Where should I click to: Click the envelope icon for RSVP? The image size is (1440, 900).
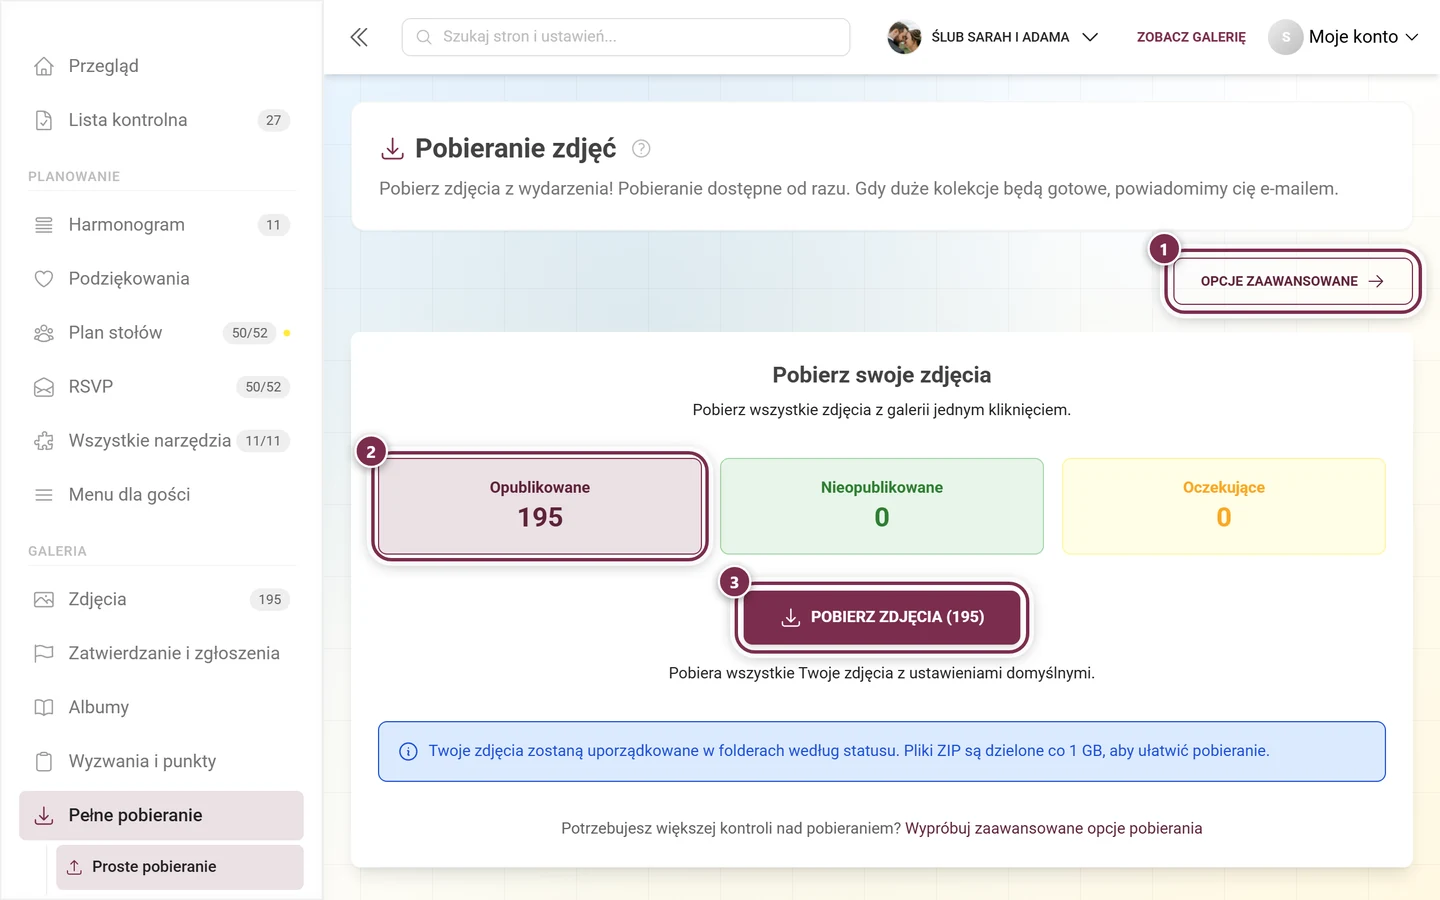tap(44, 387)
